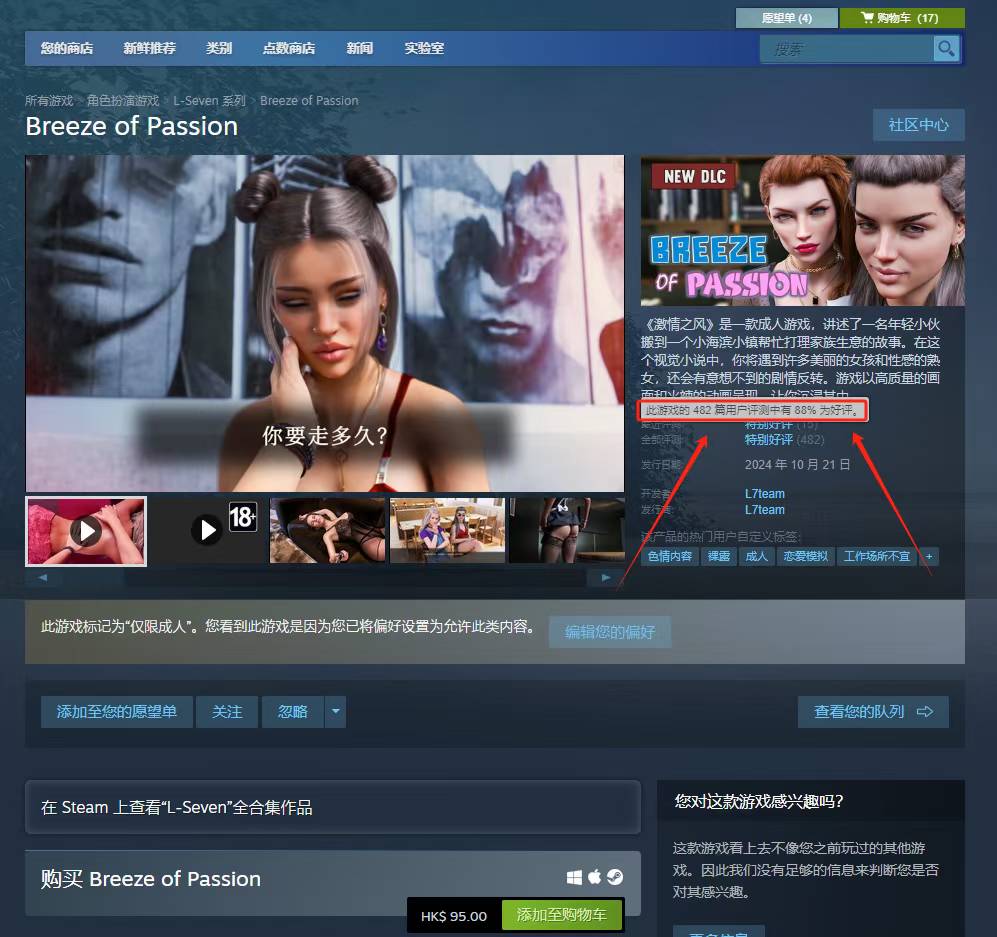This screenshot has height=937, width=997.
Task: Select the last partially visible thumbnail
Action: tap(567, 531)
